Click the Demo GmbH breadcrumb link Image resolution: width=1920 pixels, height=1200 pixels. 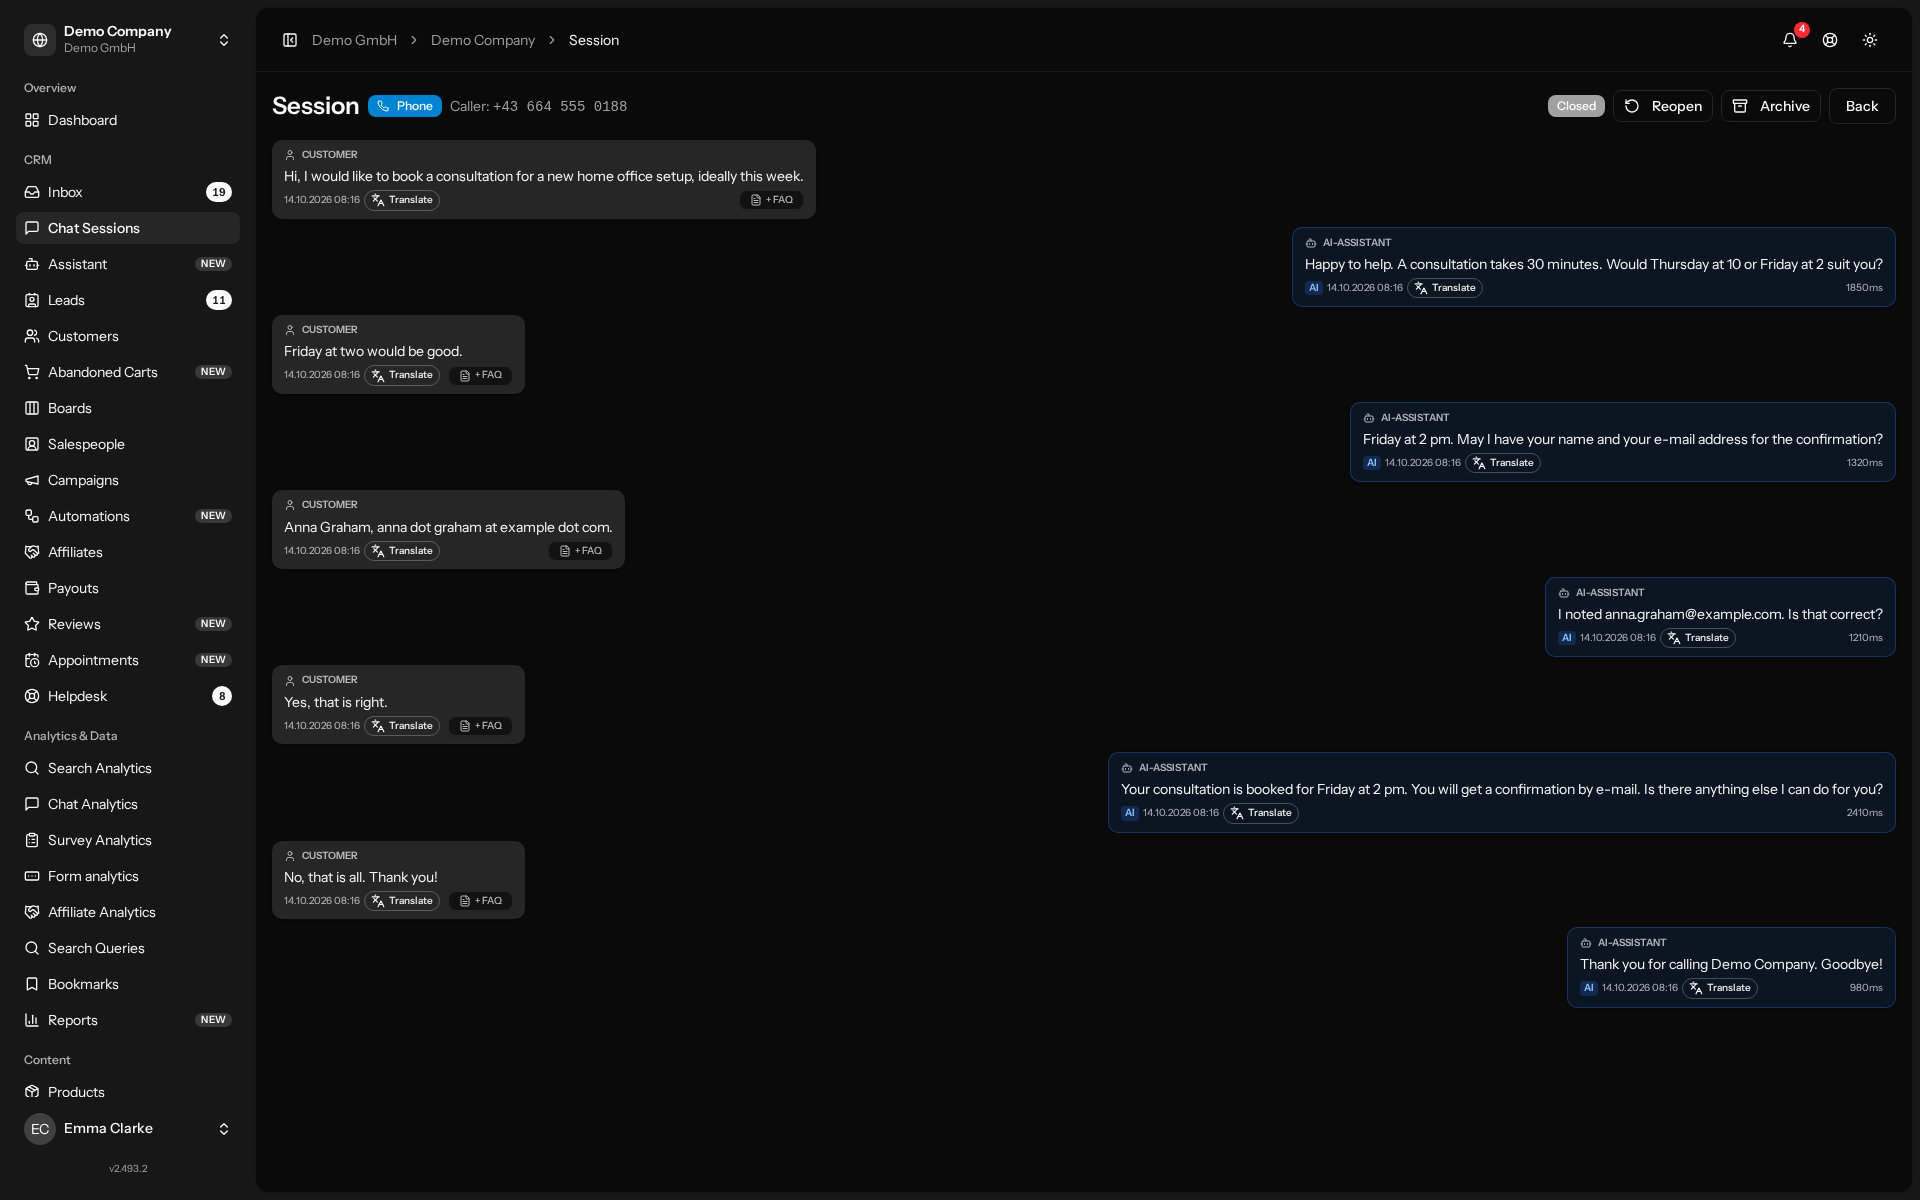354,40
